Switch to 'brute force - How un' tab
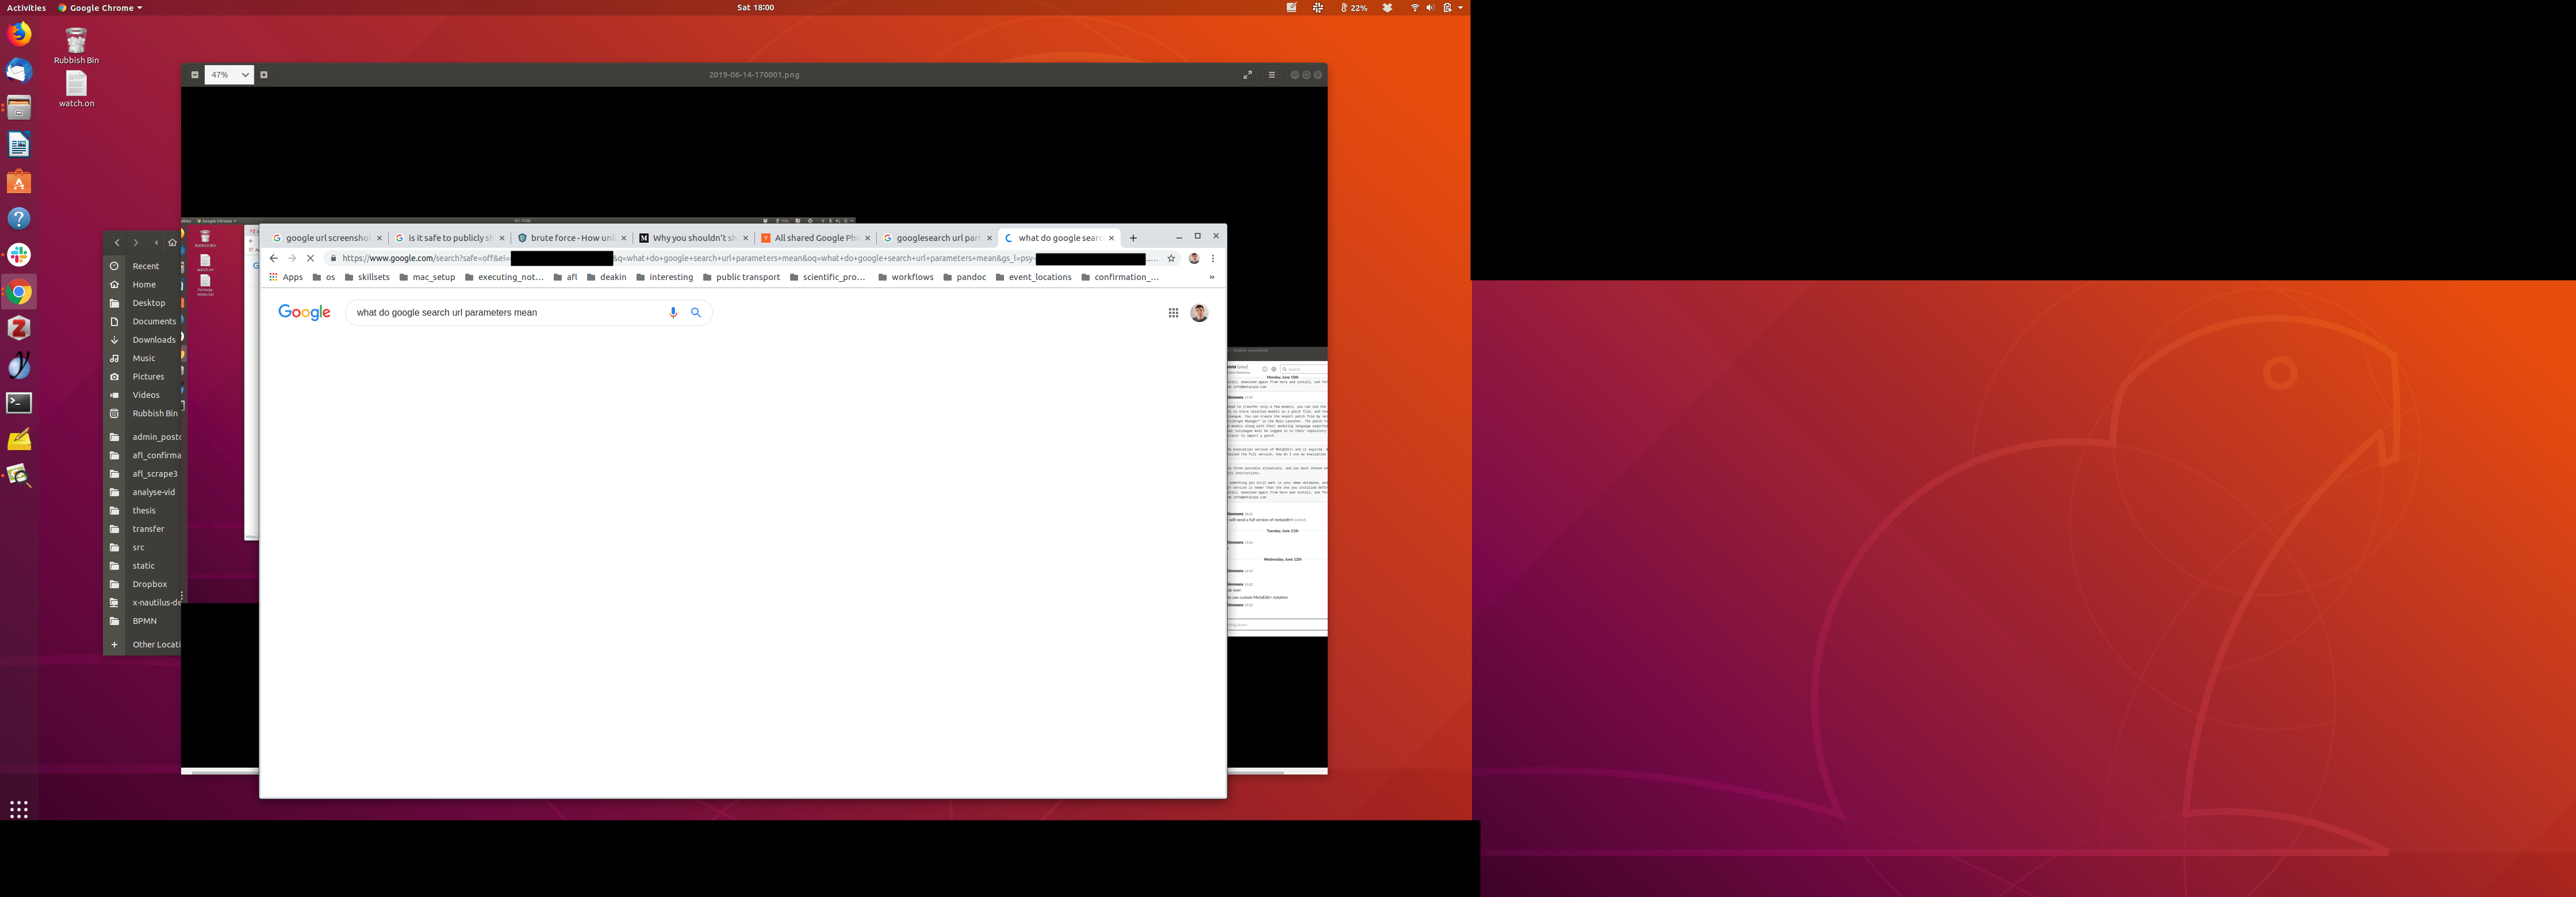2576x897 pixels. [x=571, y=238]
